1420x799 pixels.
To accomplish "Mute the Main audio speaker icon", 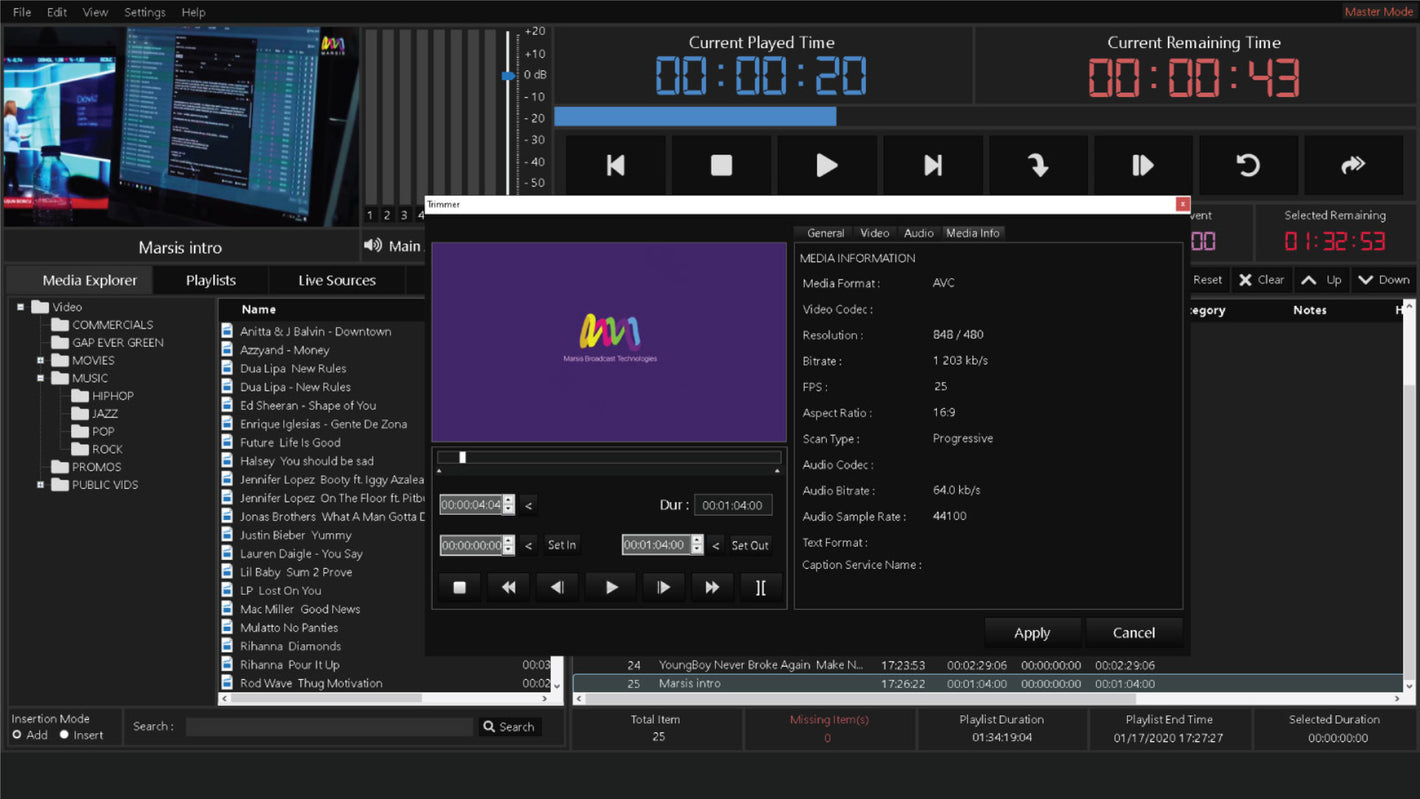I will [x=373, y=246].
